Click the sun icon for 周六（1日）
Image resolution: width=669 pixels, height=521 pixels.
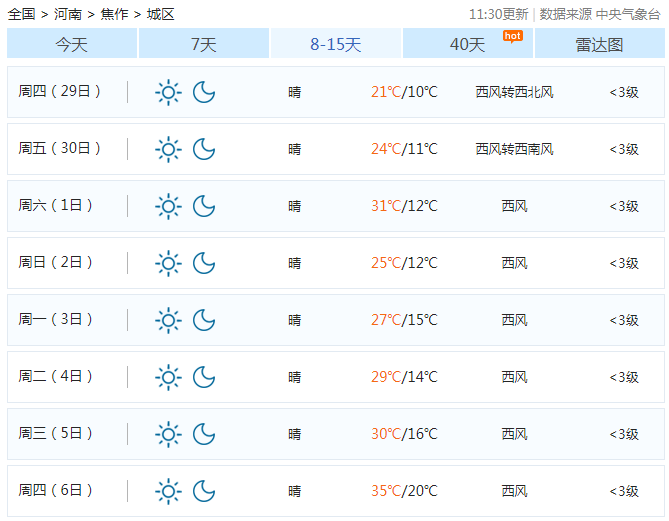(168, 207)
